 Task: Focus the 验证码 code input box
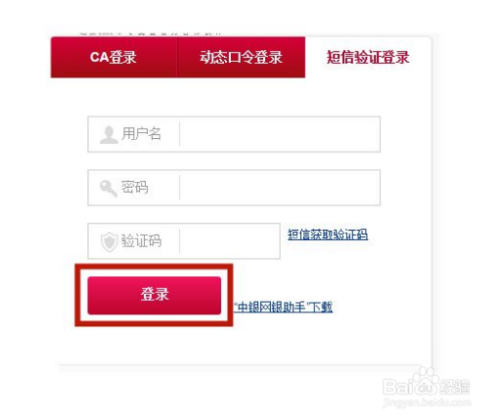coord(230,241)
